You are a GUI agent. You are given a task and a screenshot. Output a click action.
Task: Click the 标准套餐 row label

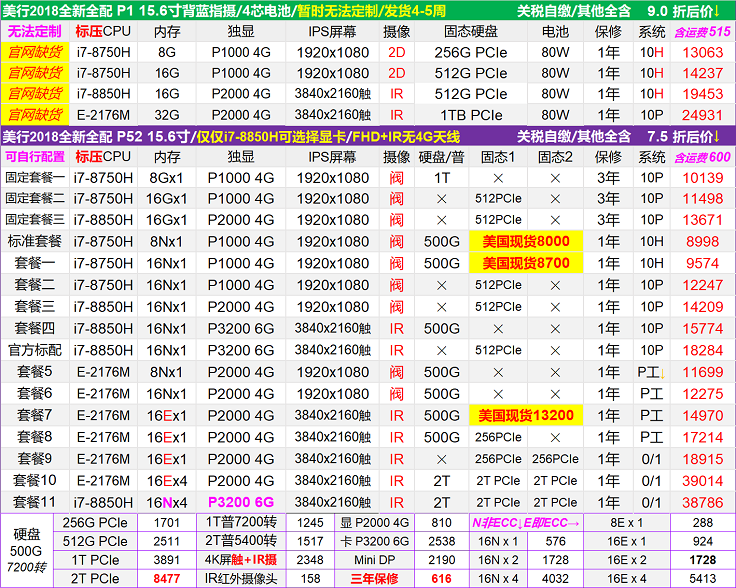click(x=35, y=241)
